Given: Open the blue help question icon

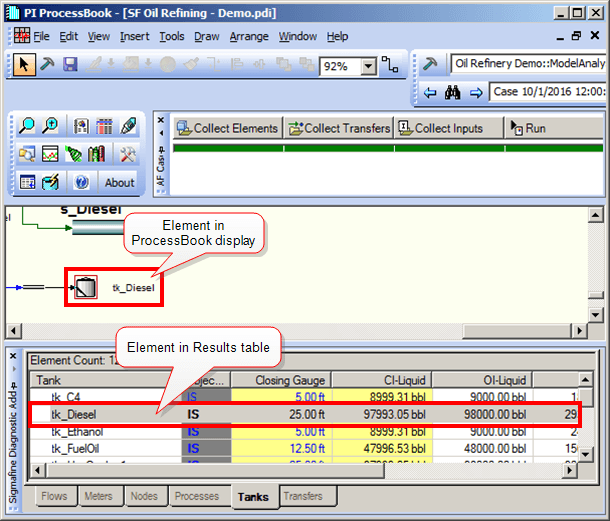Looking at the screenshot, I should [81, 182].
